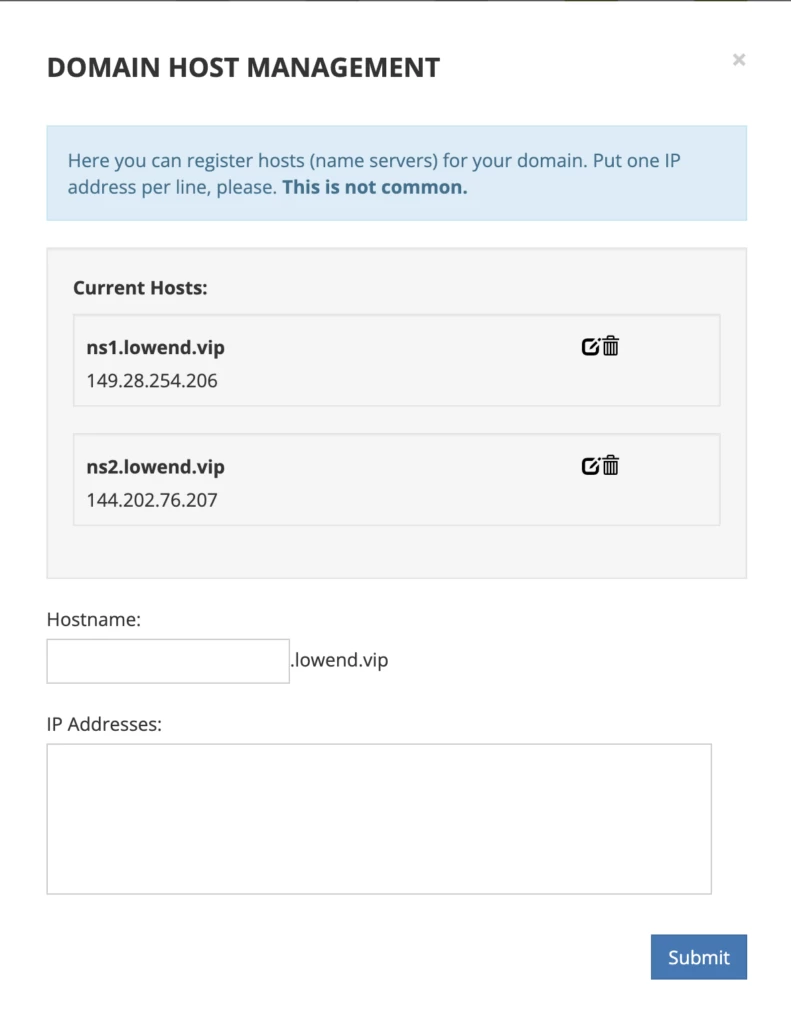Delete the ns1.lowend.vip host via trash icon

(x=611, y=347)
